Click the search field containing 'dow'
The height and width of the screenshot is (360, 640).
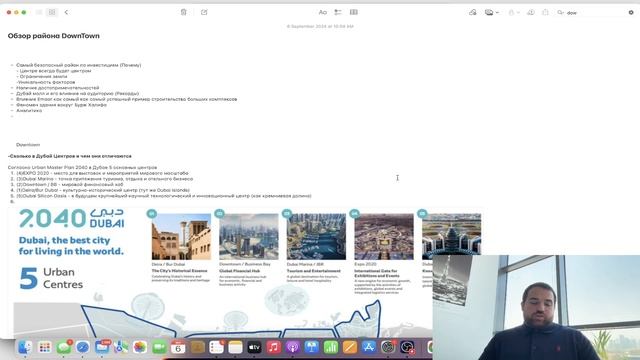click(x=595, y=13)
